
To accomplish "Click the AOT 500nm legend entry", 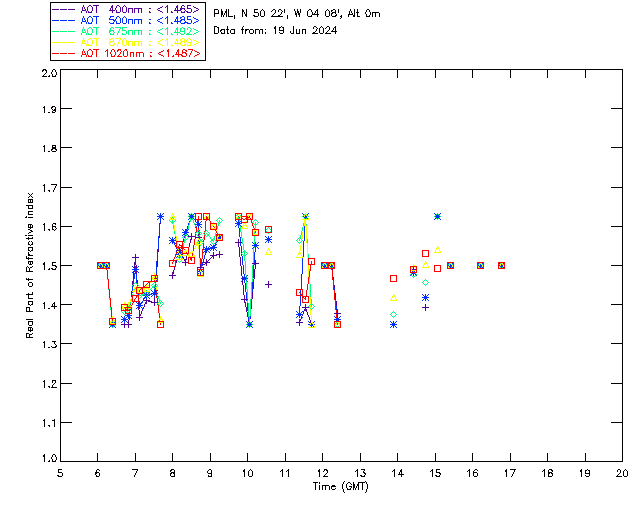I will [126, 20].
